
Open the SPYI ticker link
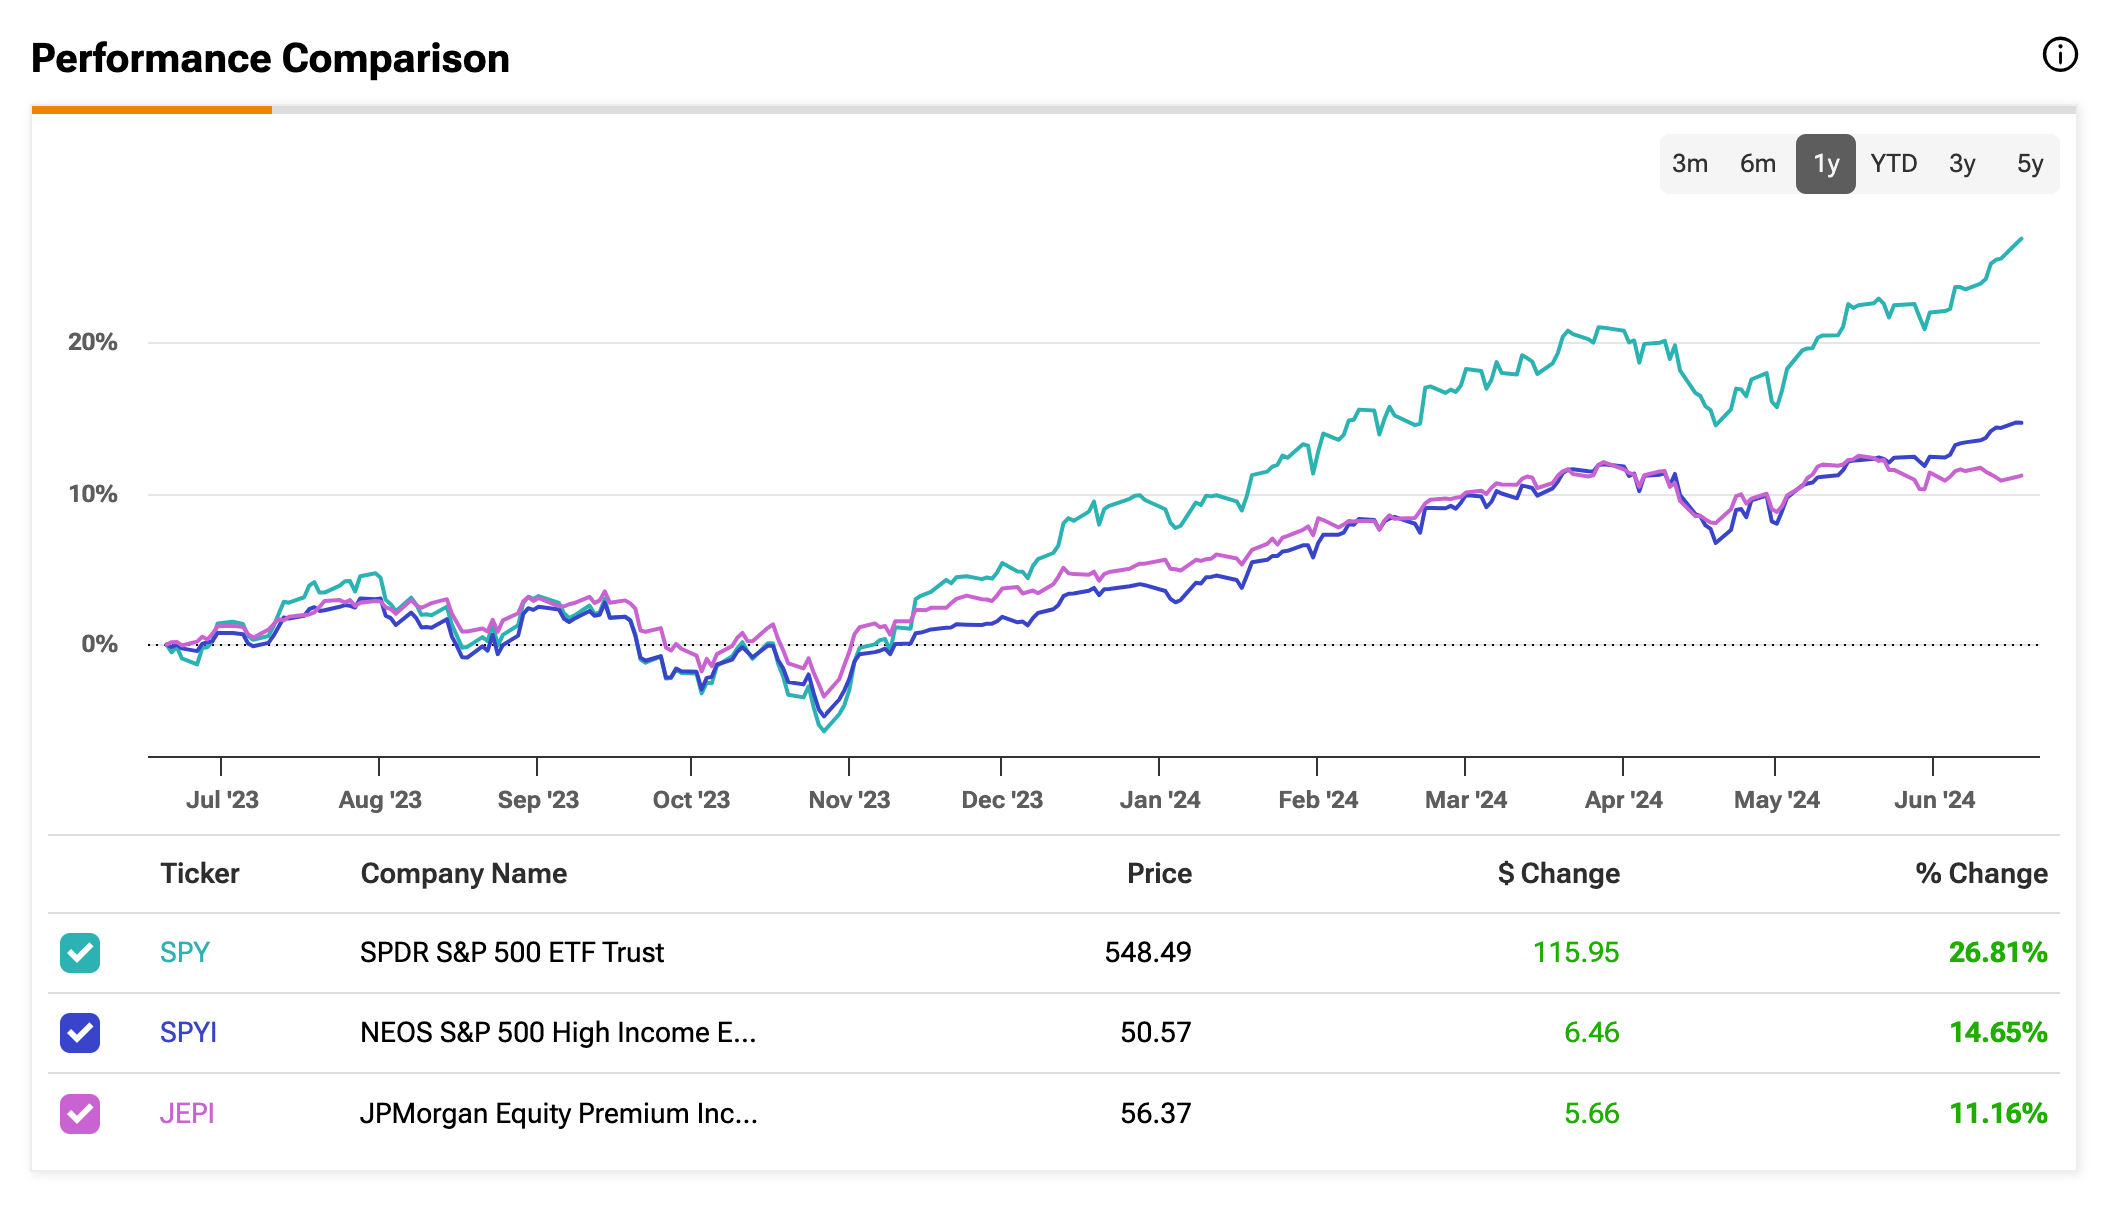tap(188, 1033)
